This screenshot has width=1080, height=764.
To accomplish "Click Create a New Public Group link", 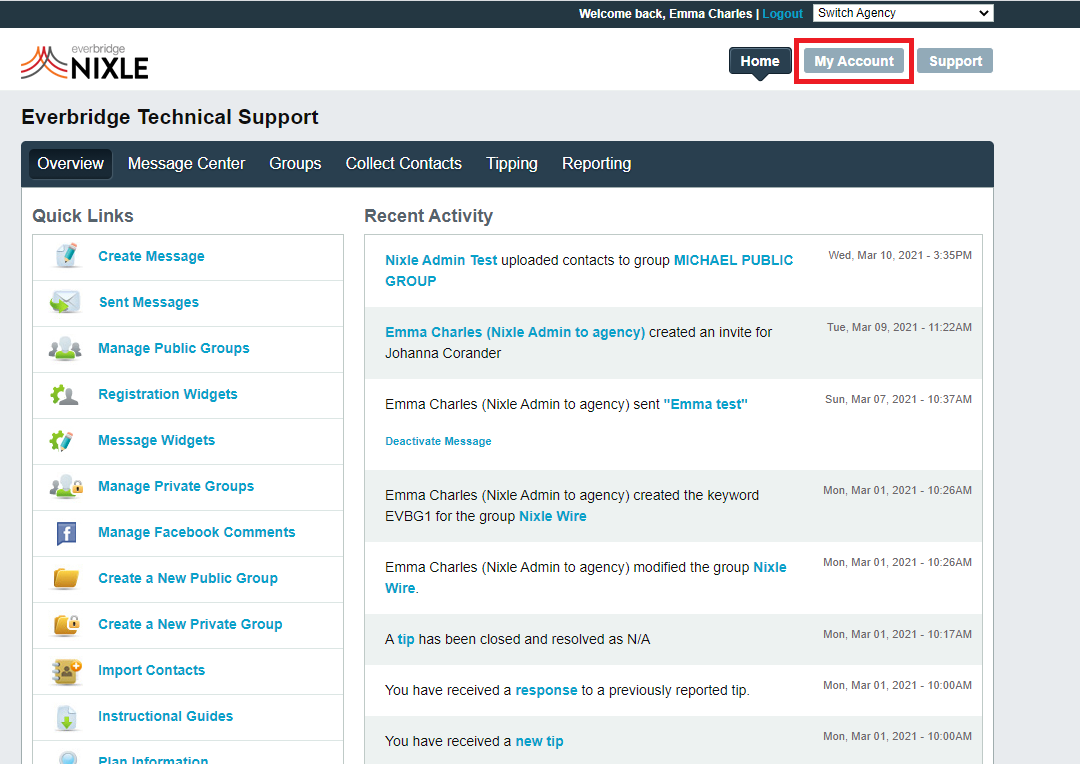I will point(188,578).
